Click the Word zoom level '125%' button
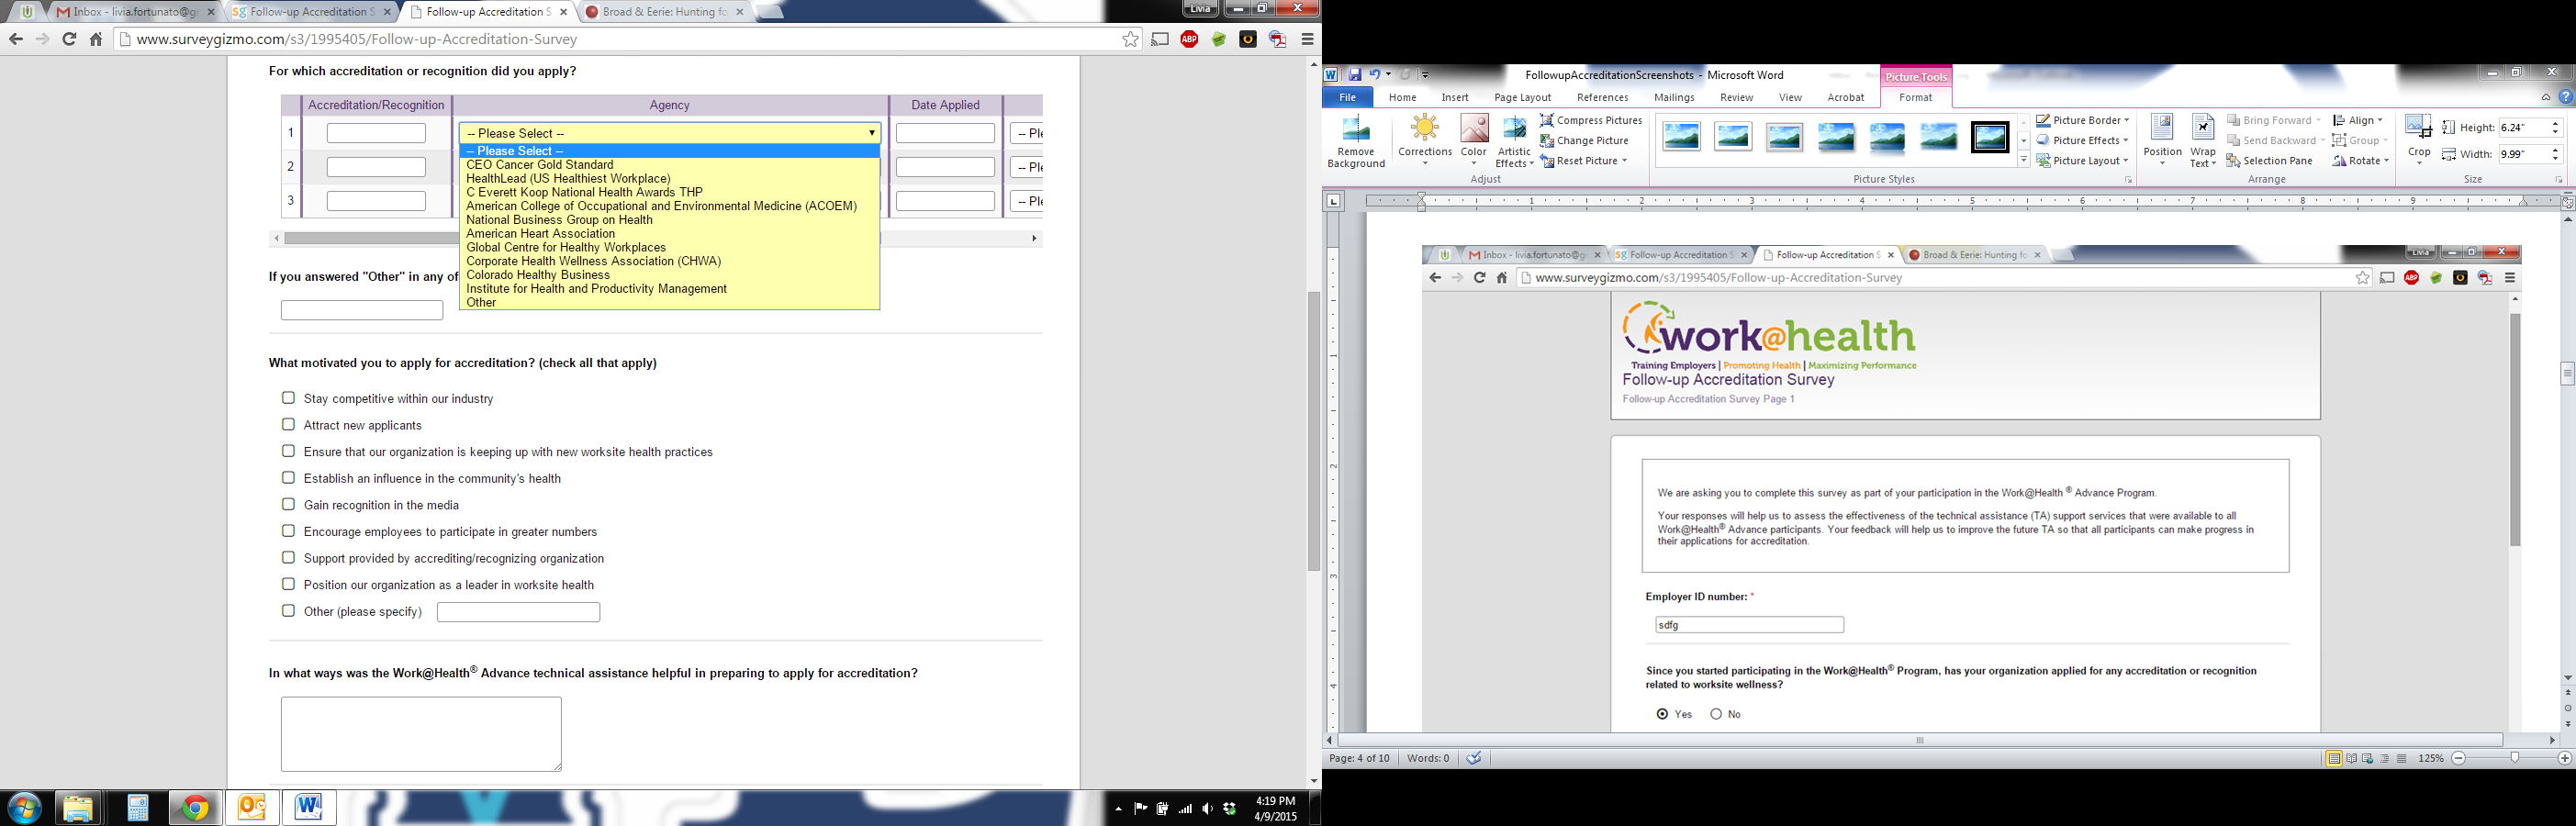 2430,758
